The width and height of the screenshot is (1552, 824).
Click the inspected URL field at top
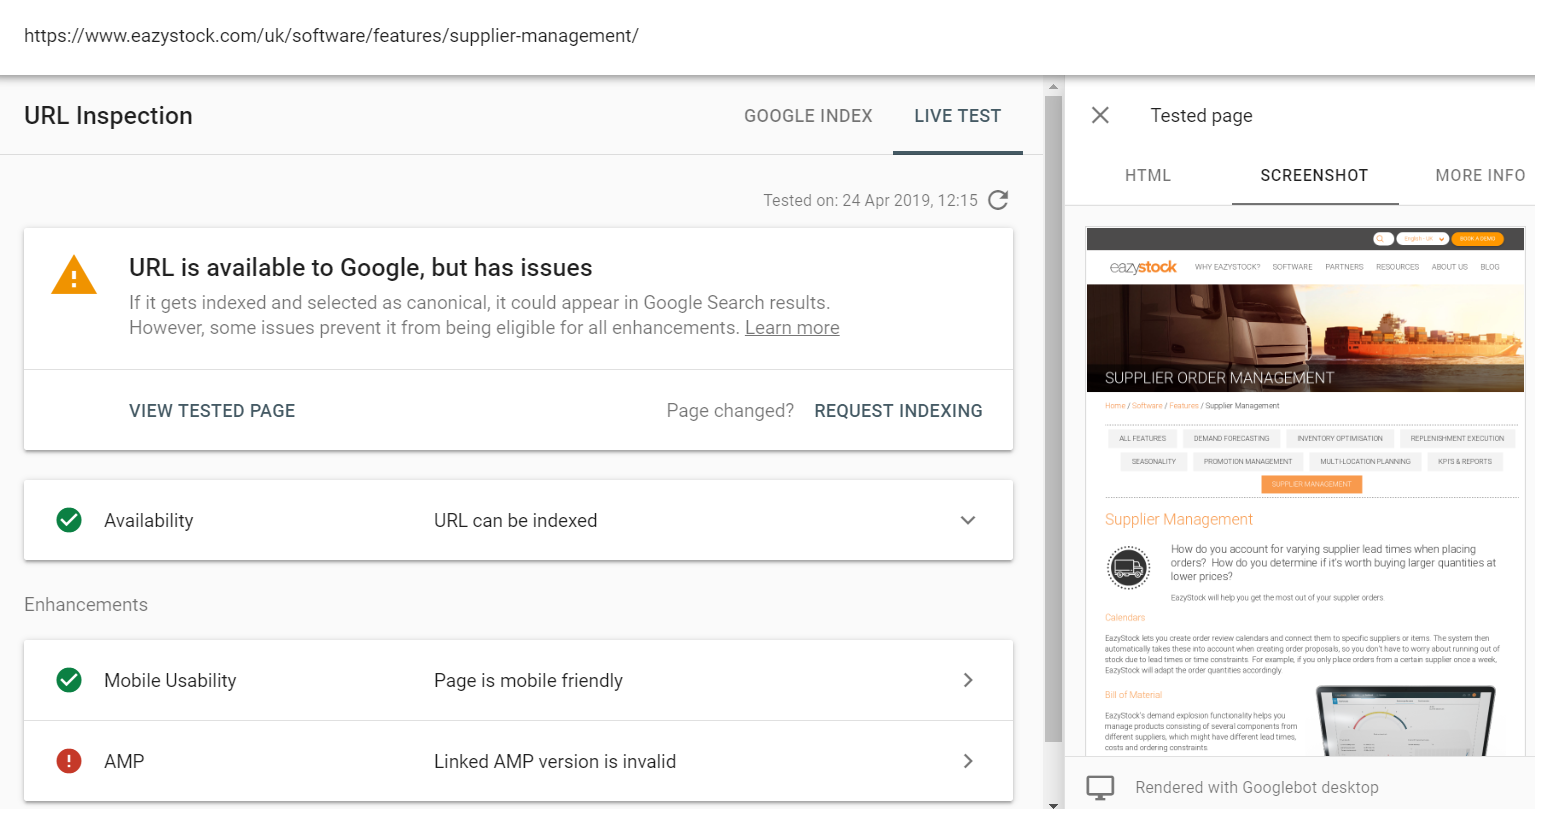(x=331, y=36)
